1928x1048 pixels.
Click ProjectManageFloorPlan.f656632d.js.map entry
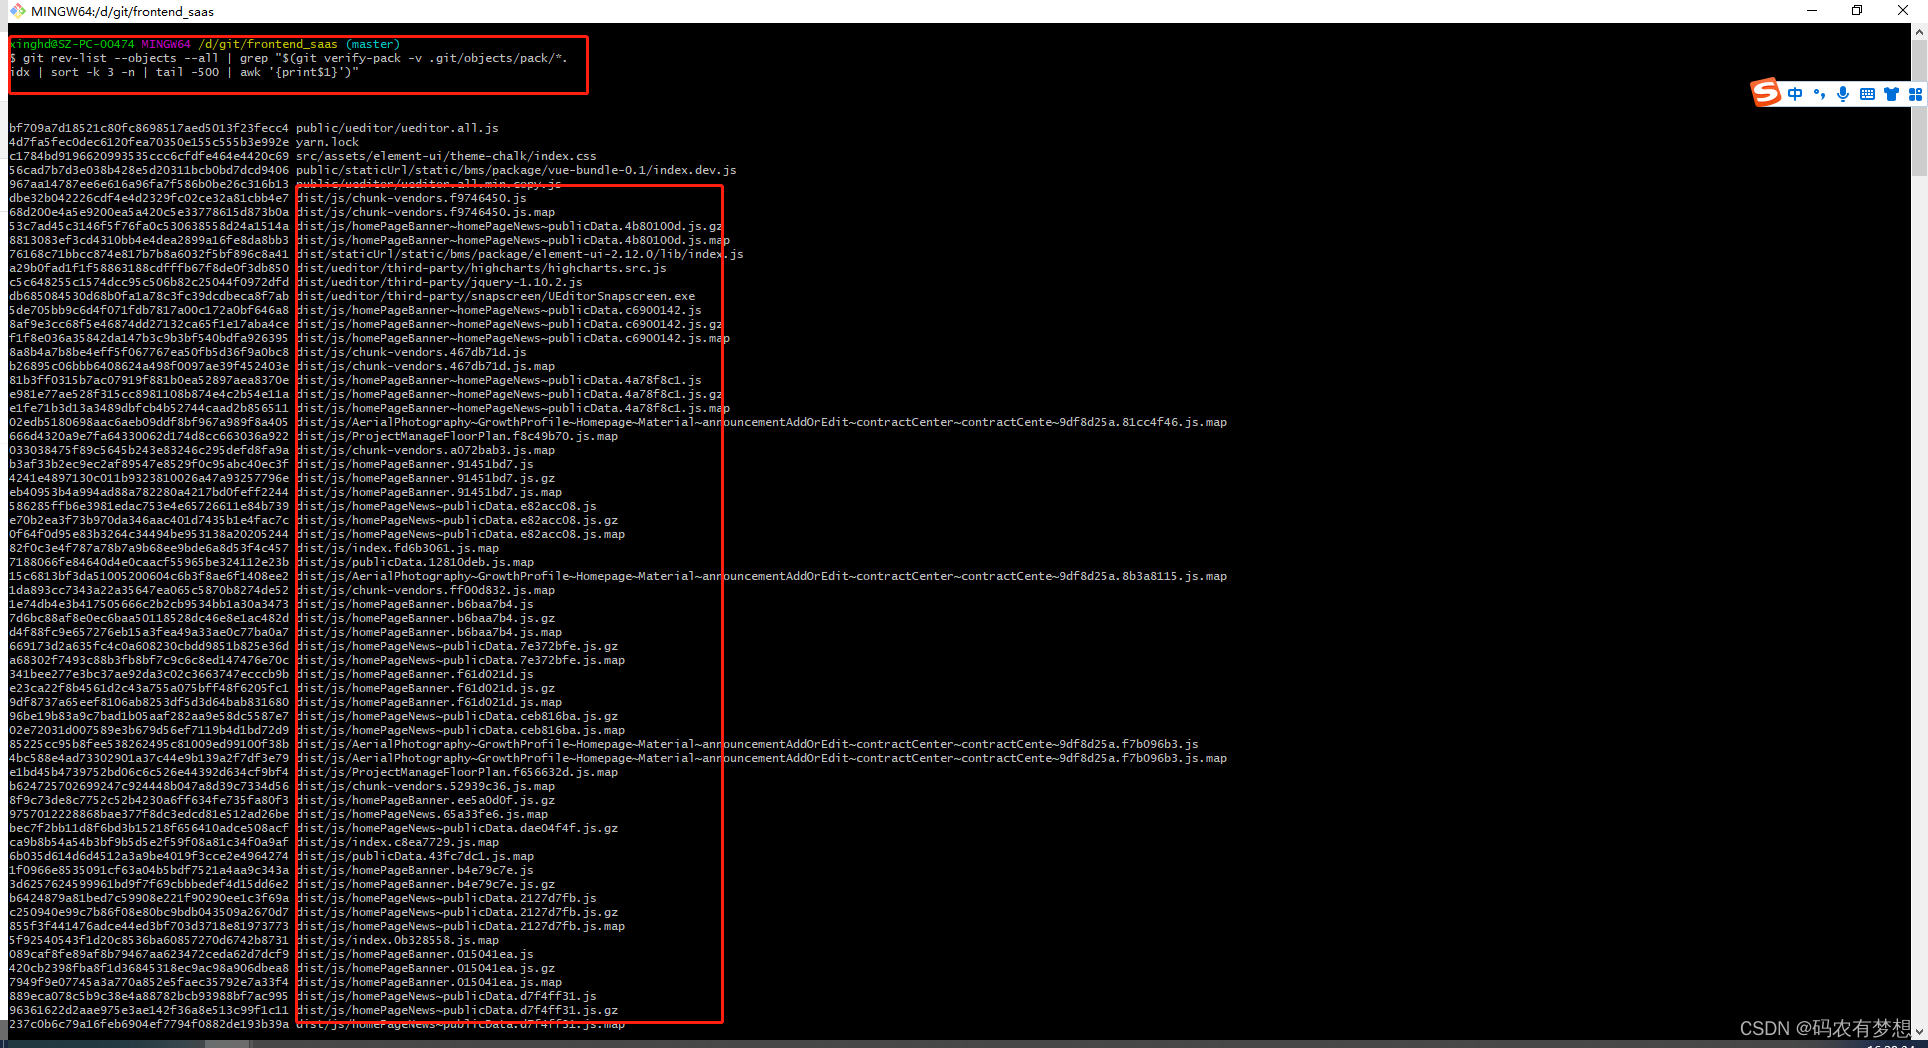pos(457,772)
